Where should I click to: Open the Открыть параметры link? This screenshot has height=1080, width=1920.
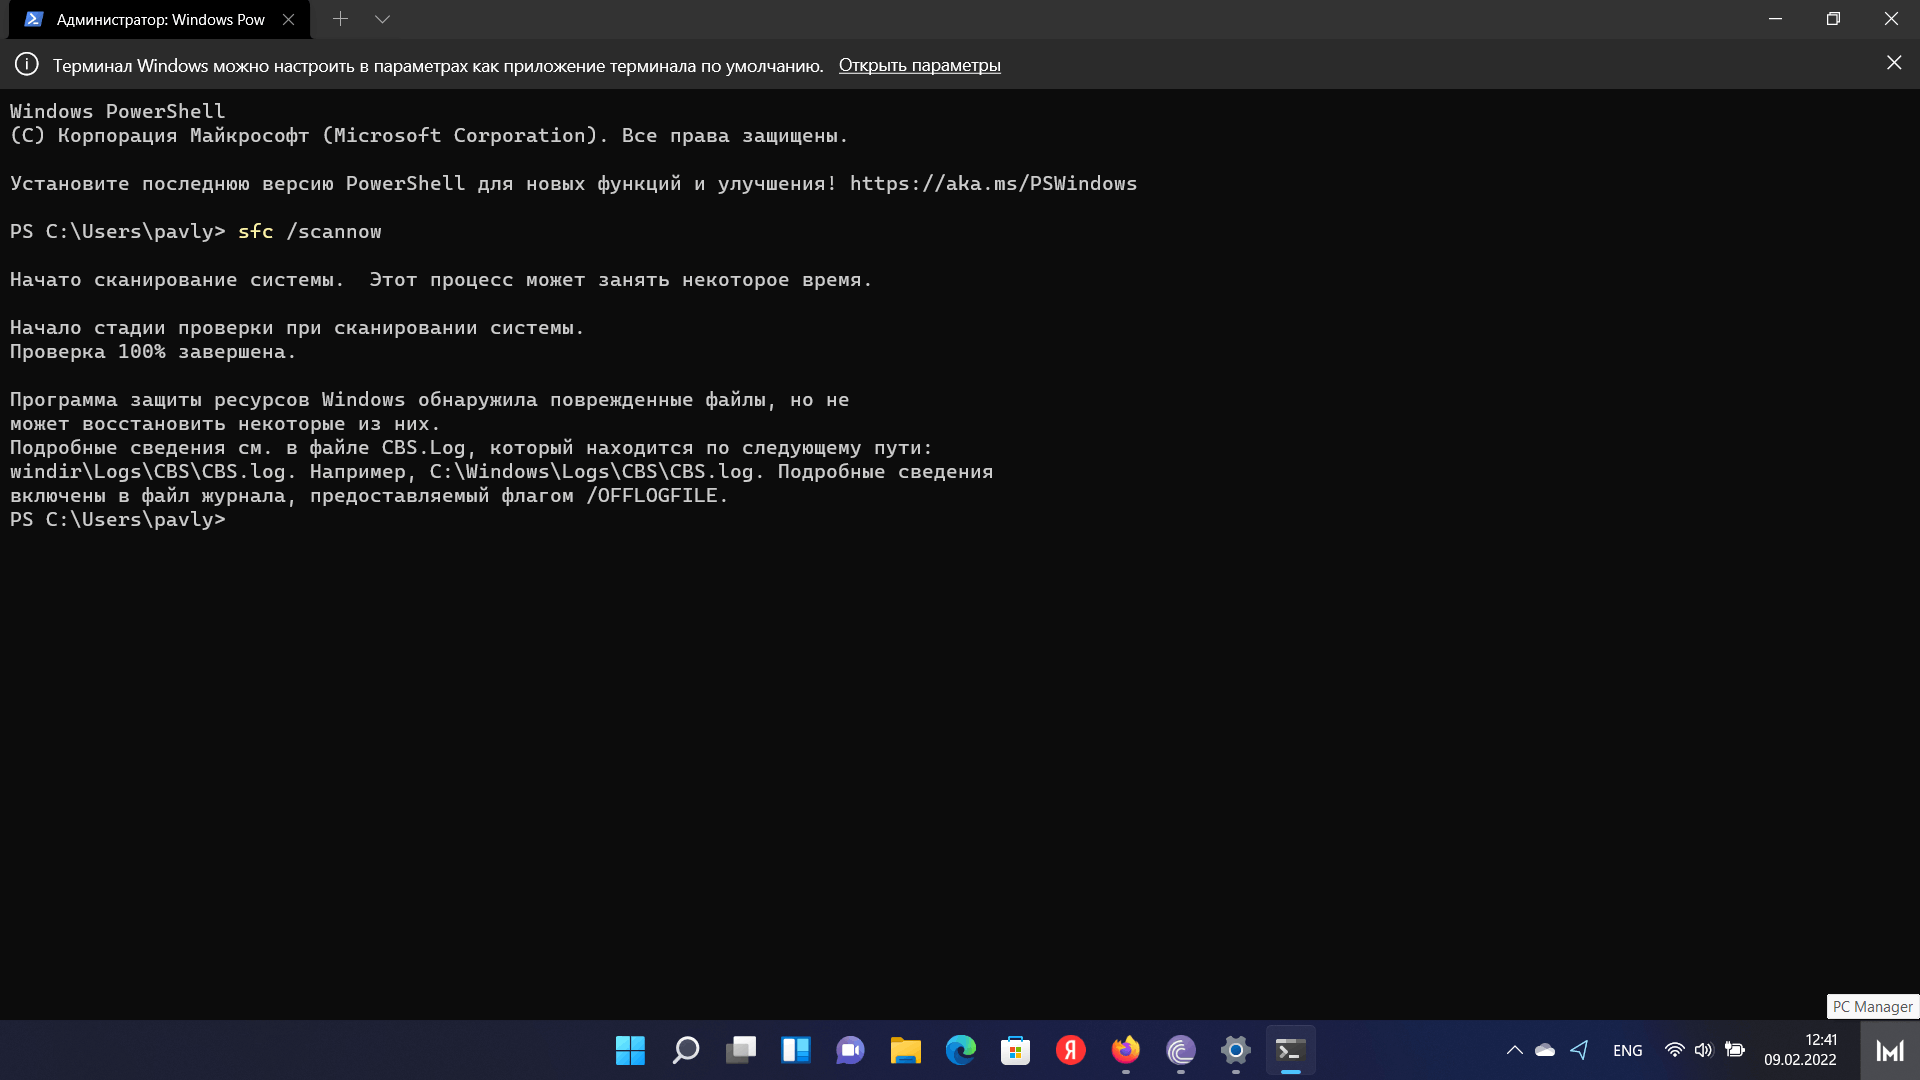pyautogui.click(x=919, y=65)
